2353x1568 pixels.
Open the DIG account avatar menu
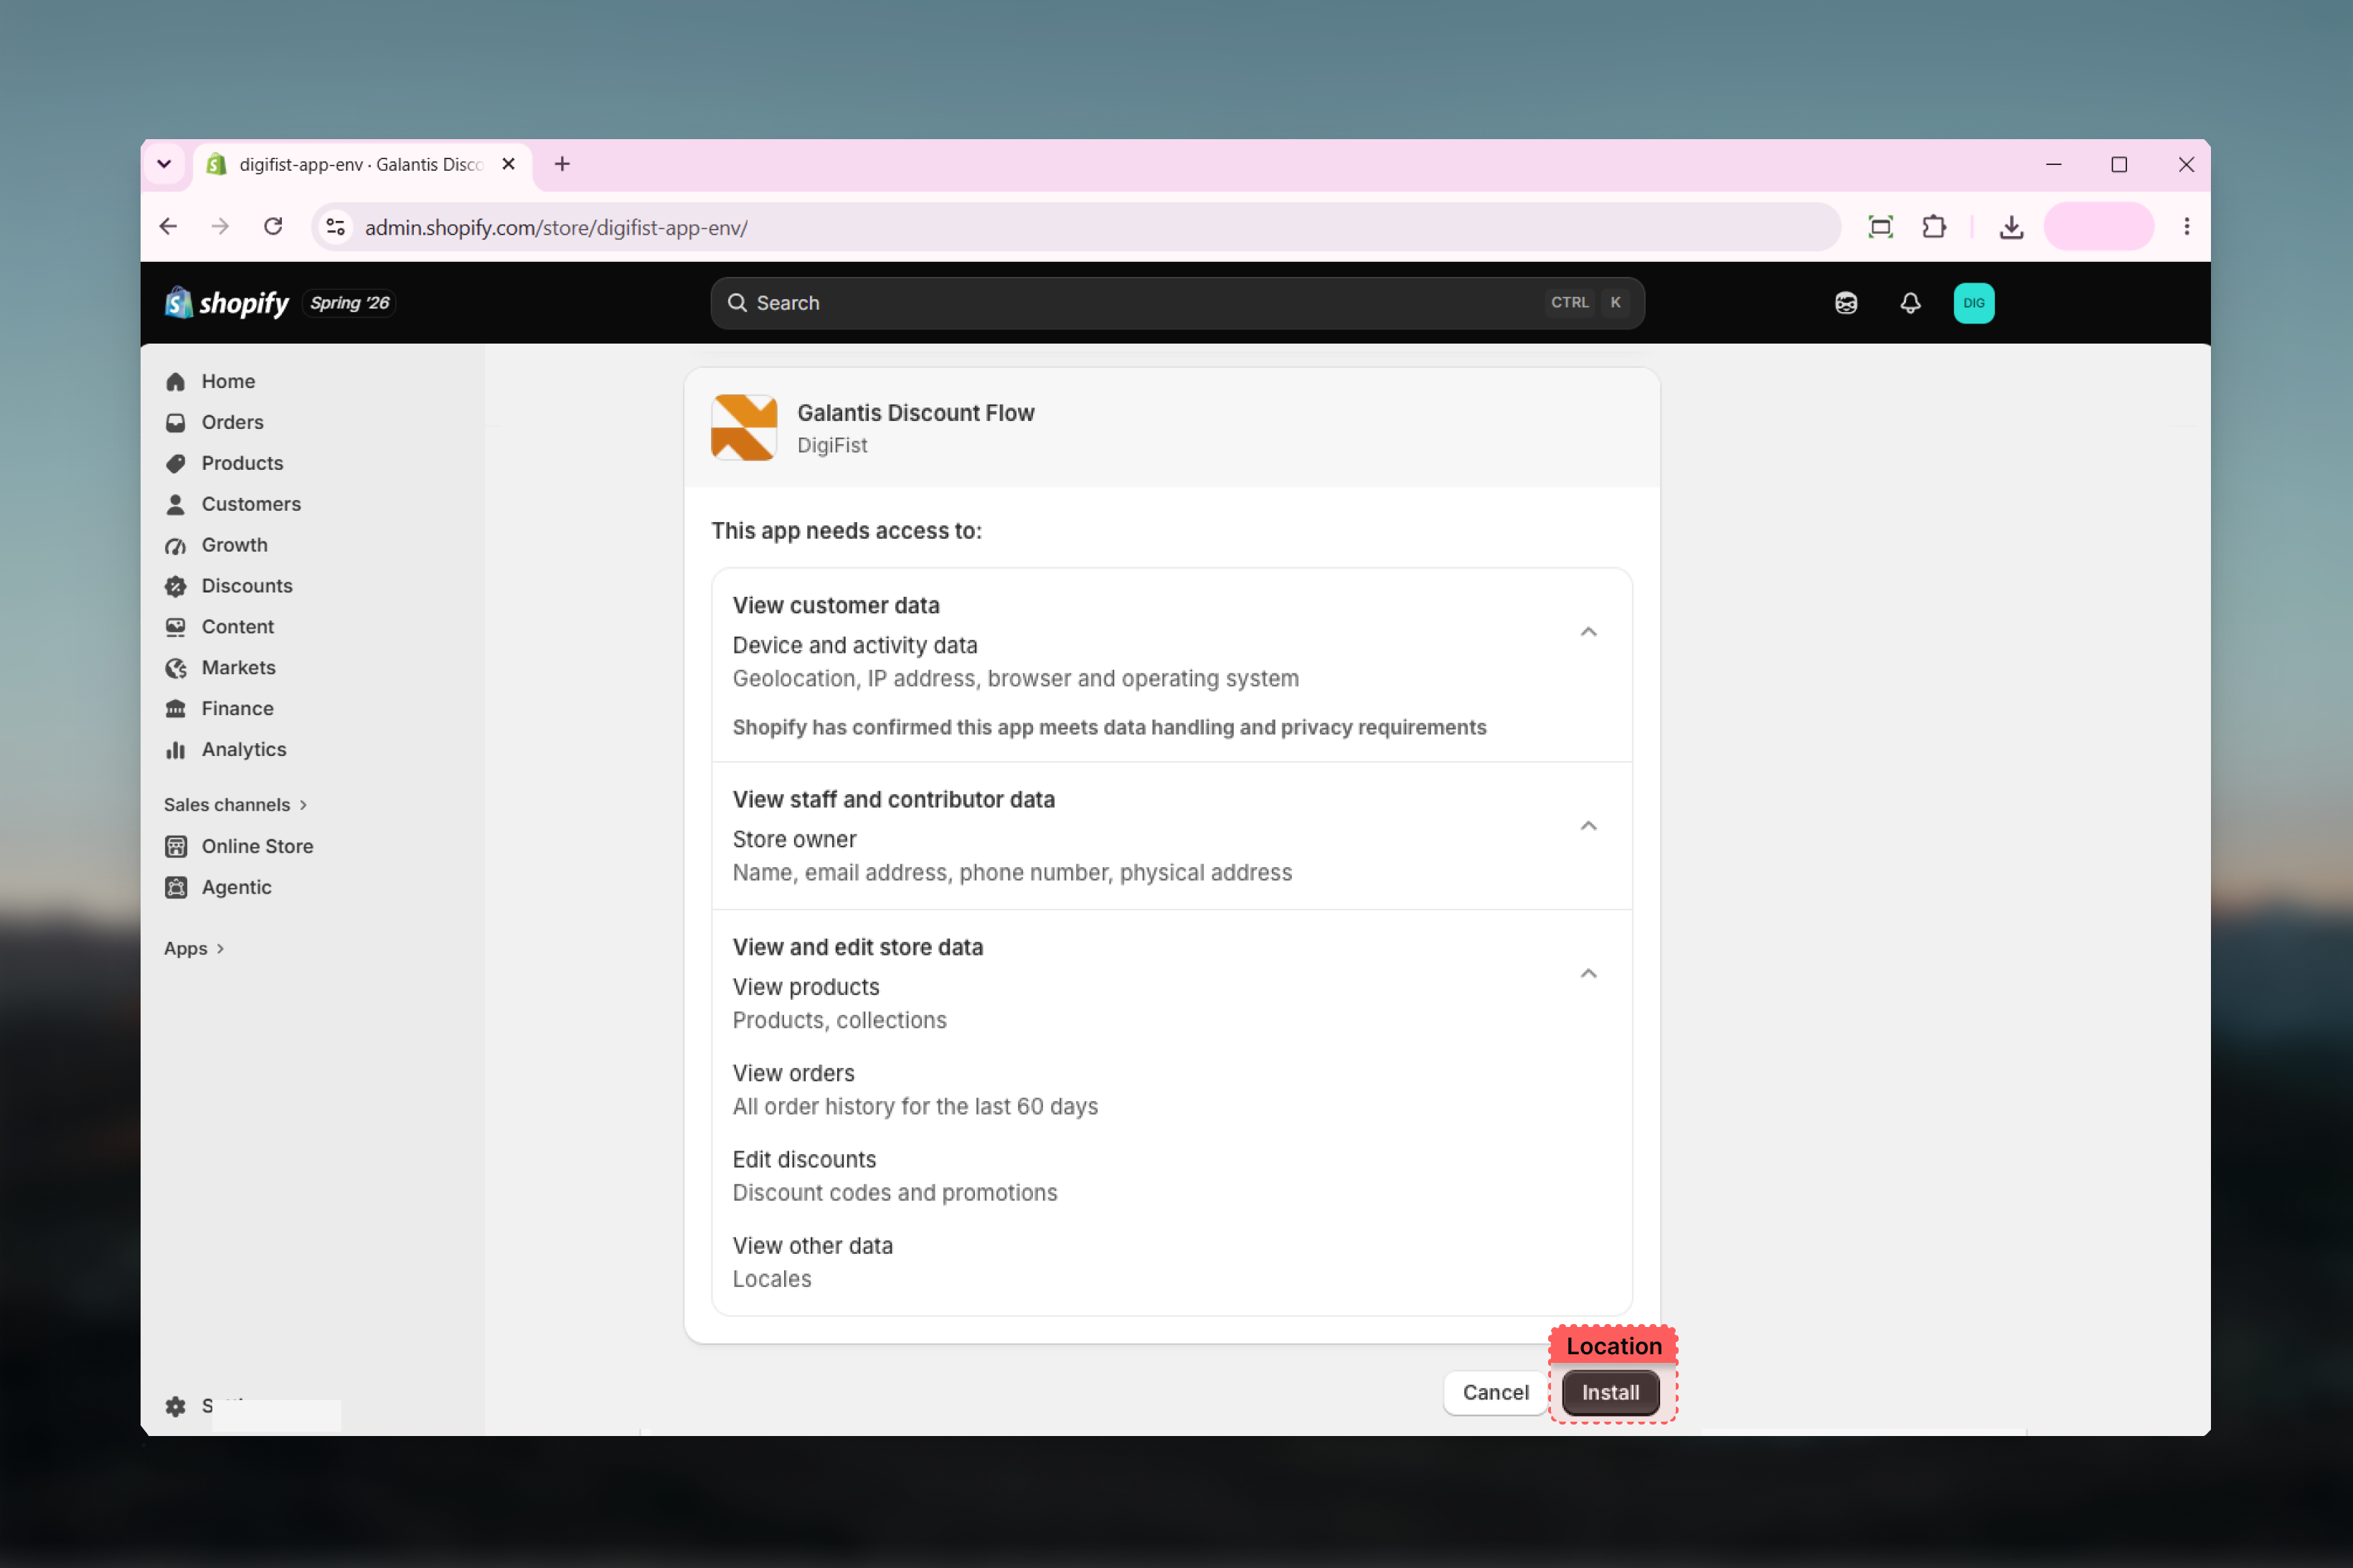[x=1973, y=303]
